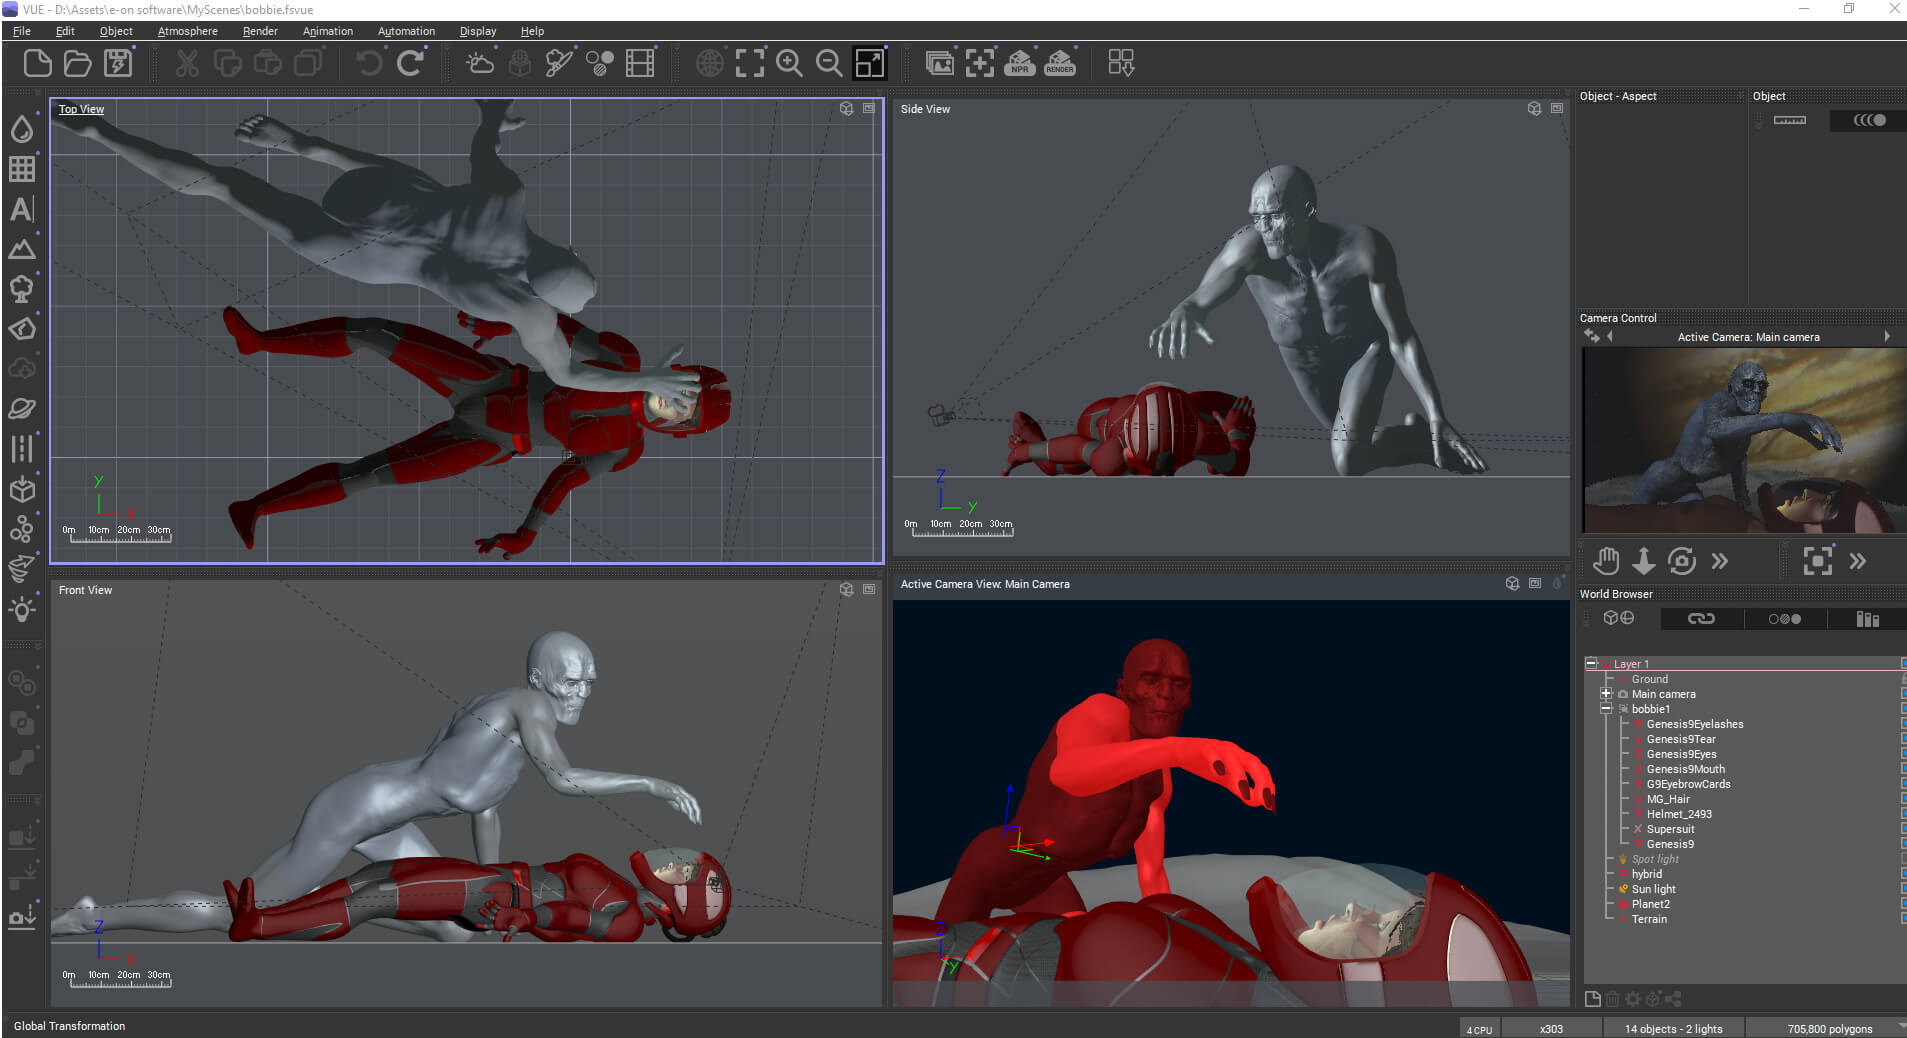The image size is (1907, 1038).
Task: Toggle the Top View maximize icon
Action: click(x=869, y=108)
